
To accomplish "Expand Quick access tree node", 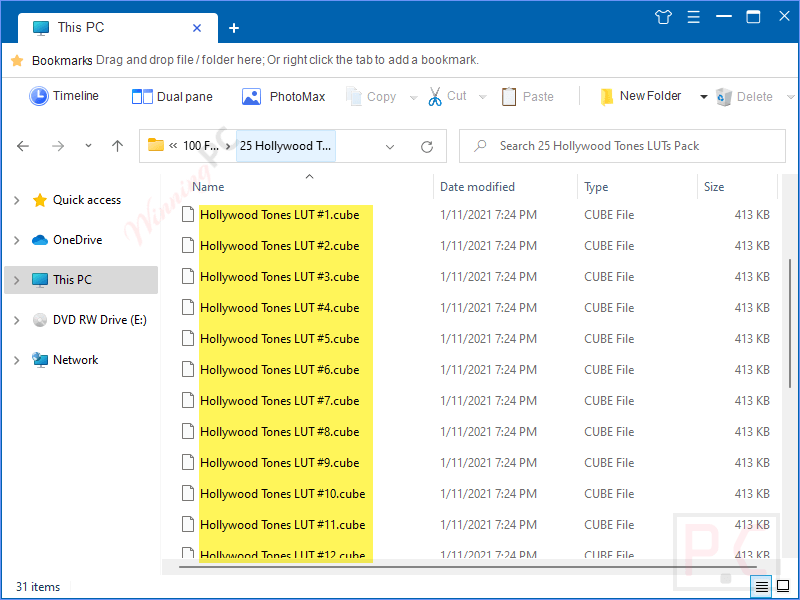I will coord(16,200).
